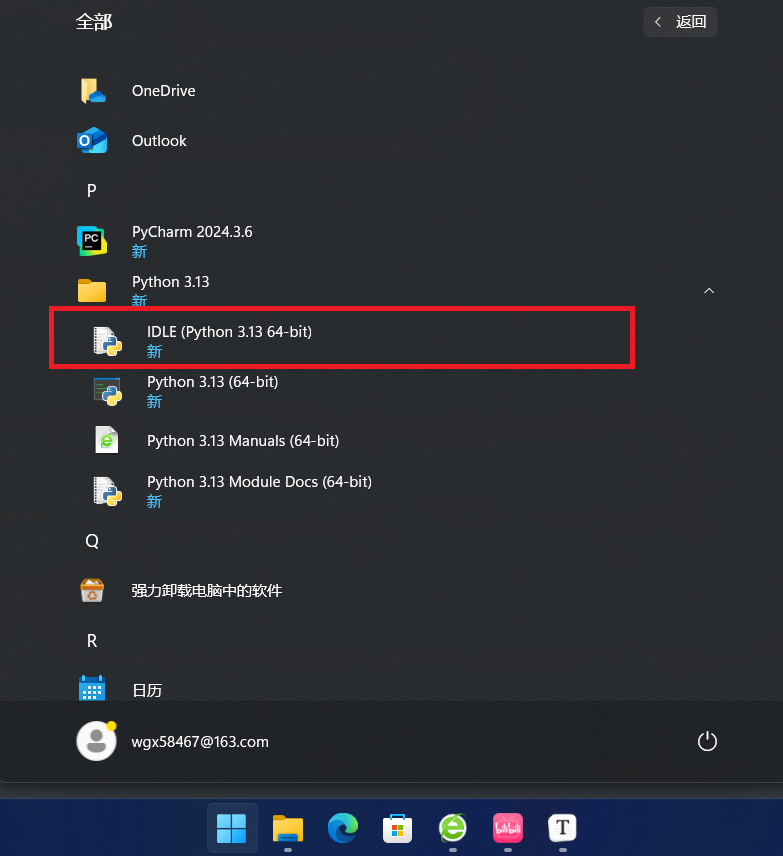Select the OneDrive label text

pos(163,91)
